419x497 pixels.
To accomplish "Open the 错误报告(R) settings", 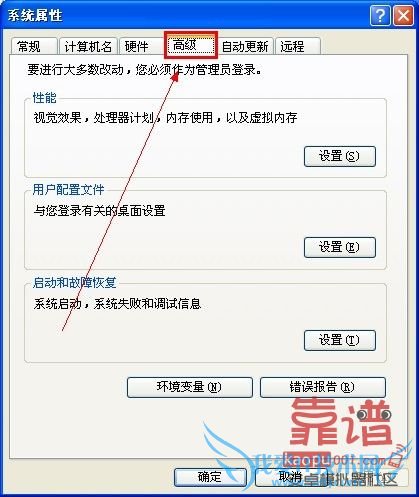I will click(x=323, y=387).
